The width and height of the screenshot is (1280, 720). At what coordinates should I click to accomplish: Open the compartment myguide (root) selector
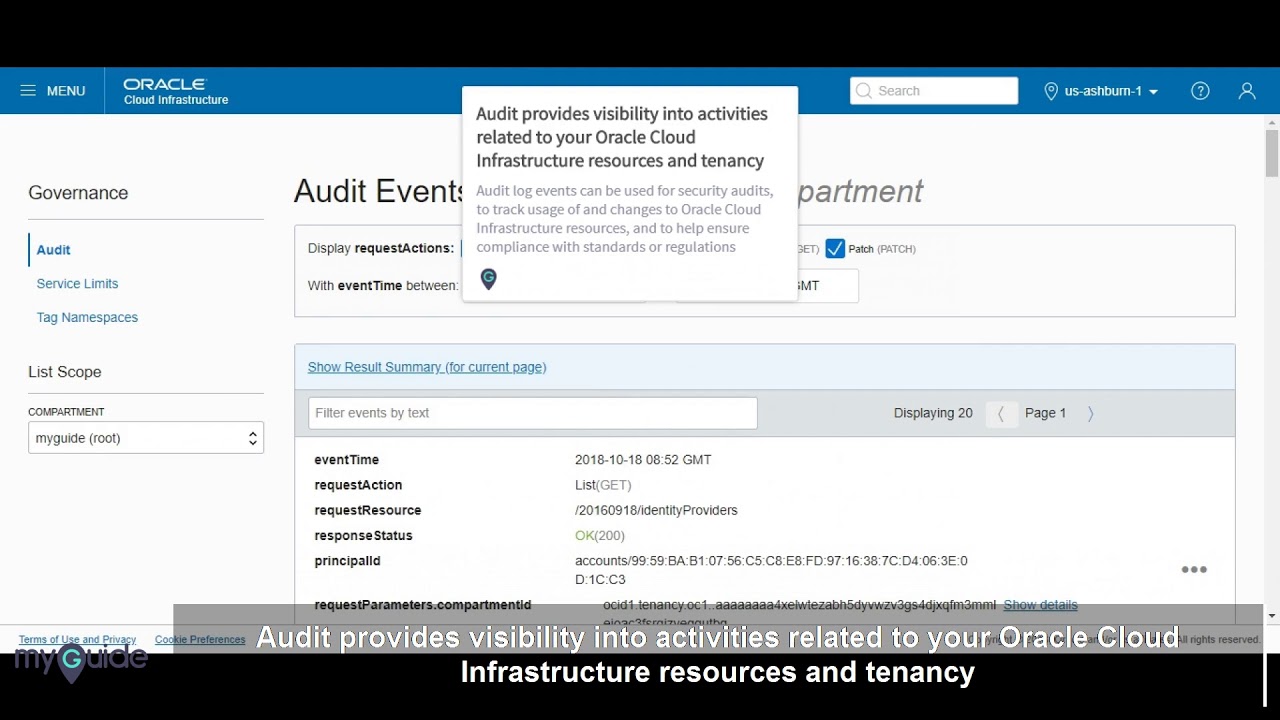point(146,438)
